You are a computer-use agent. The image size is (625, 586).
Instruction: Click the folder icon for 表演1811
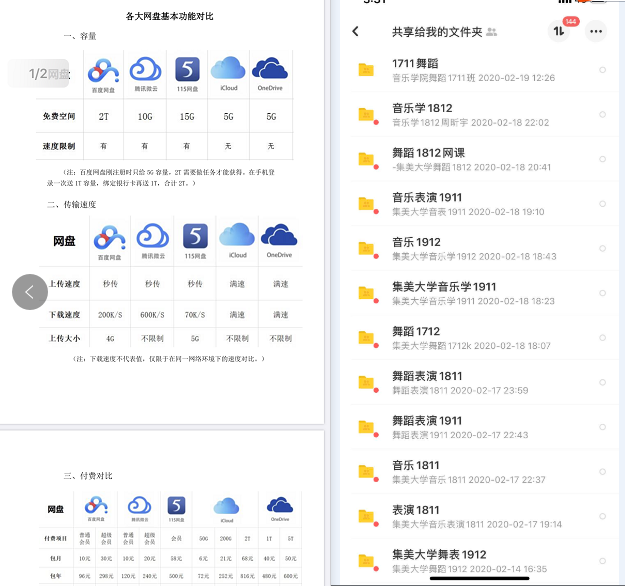click(x=367, y=517)
